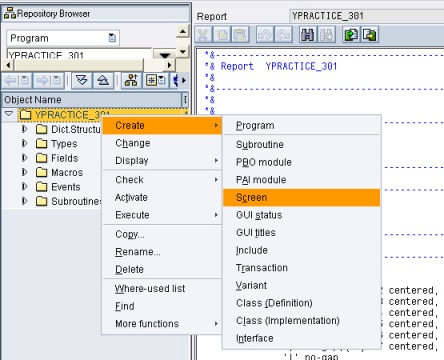Screen dimensions: 444x360
Task: Collapse the YPRACTICE_301 tree node
Action: (9, 114)
